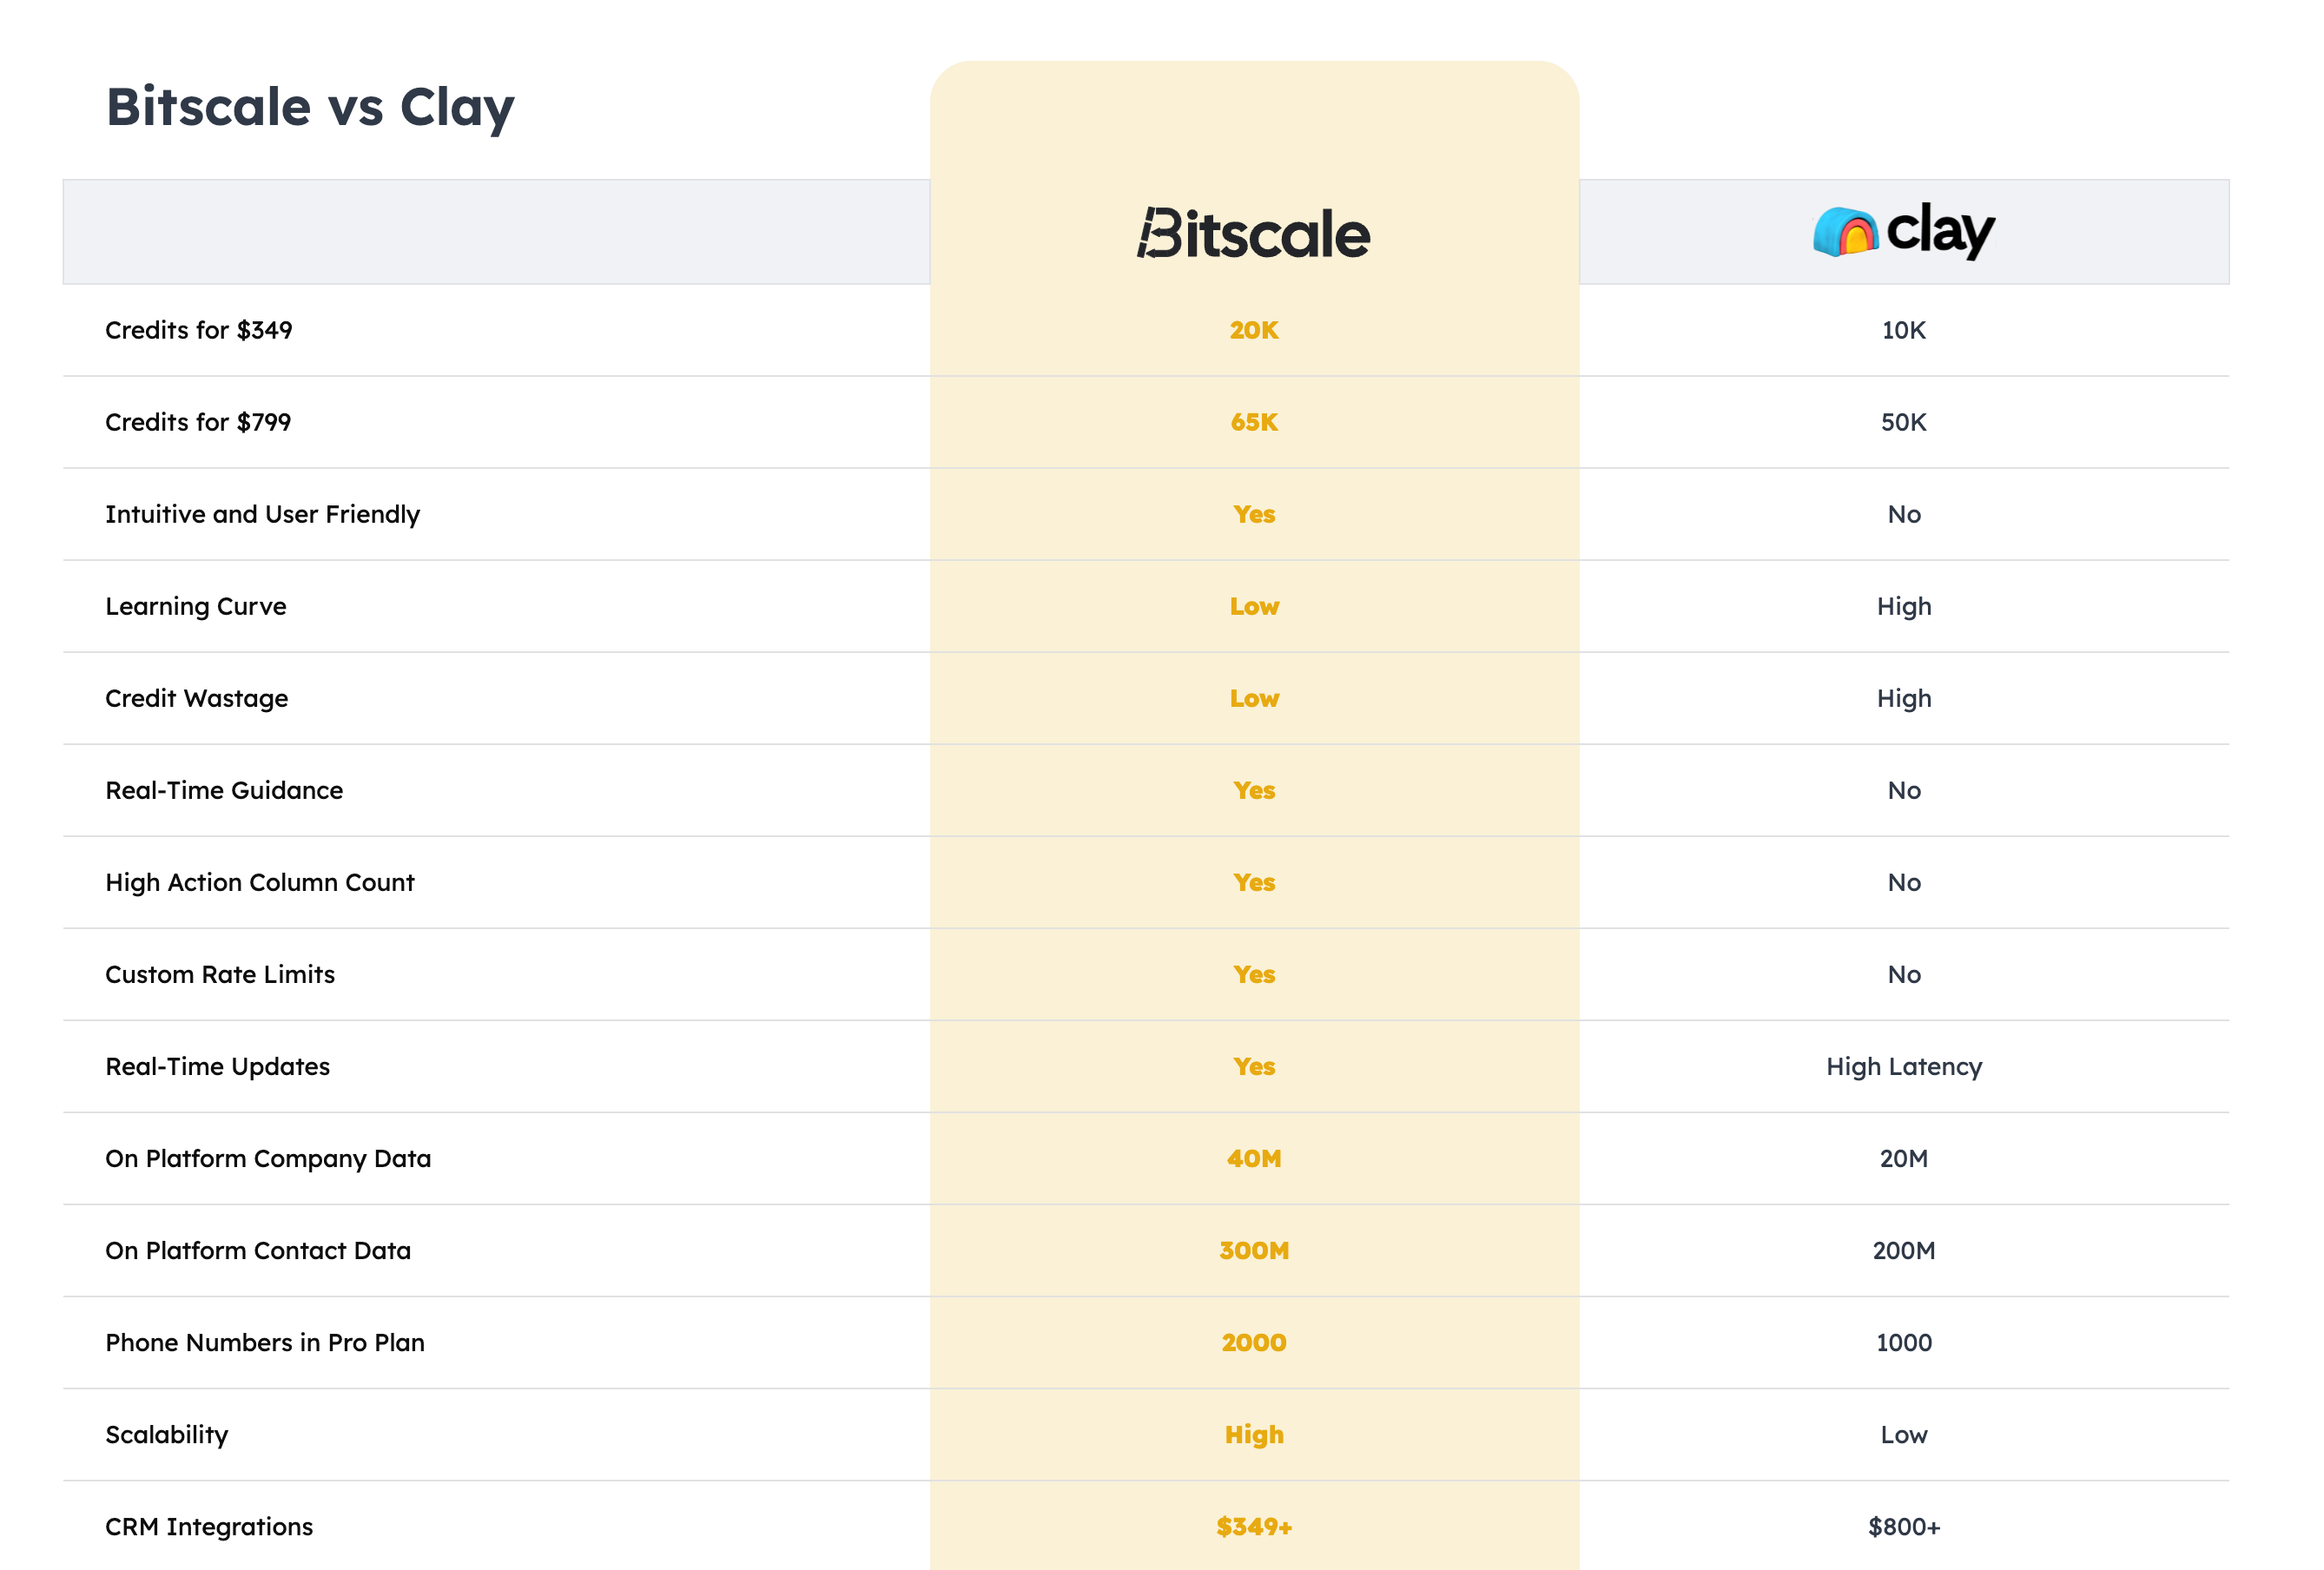Click the $349+ CRM Integrations value
This screenshot has height=1570, width=2324.
click(1253, 1526)
